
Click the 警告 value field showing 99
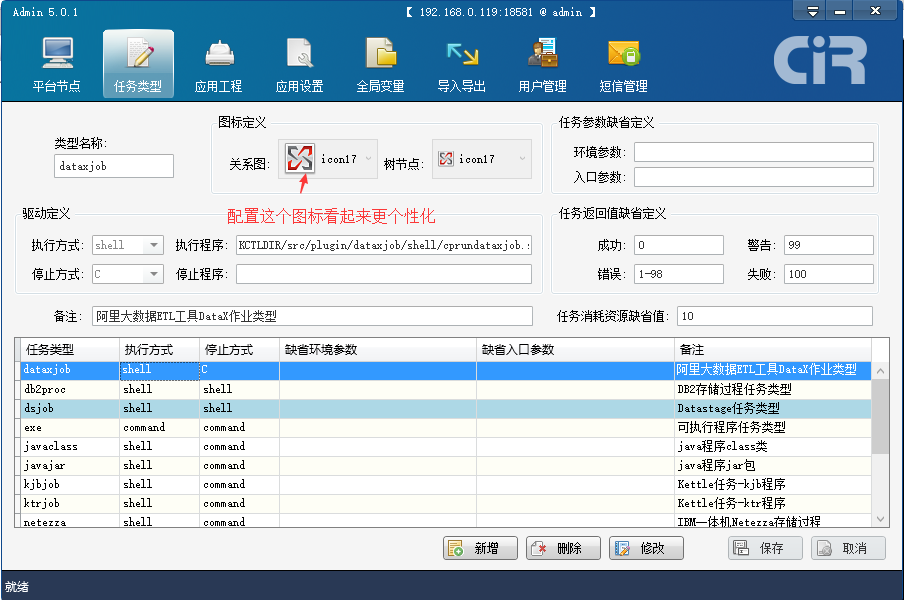pos(828,245)
